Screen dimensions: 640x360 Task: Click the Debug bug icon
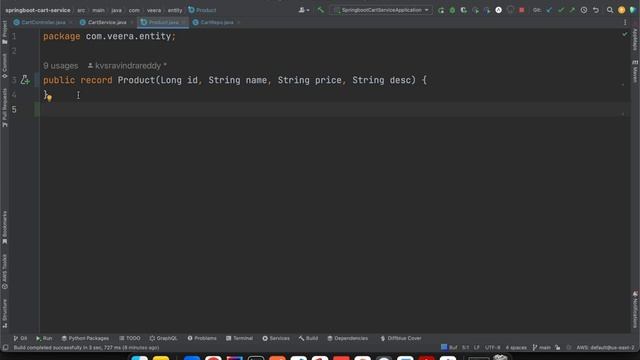tap(452, 10)
